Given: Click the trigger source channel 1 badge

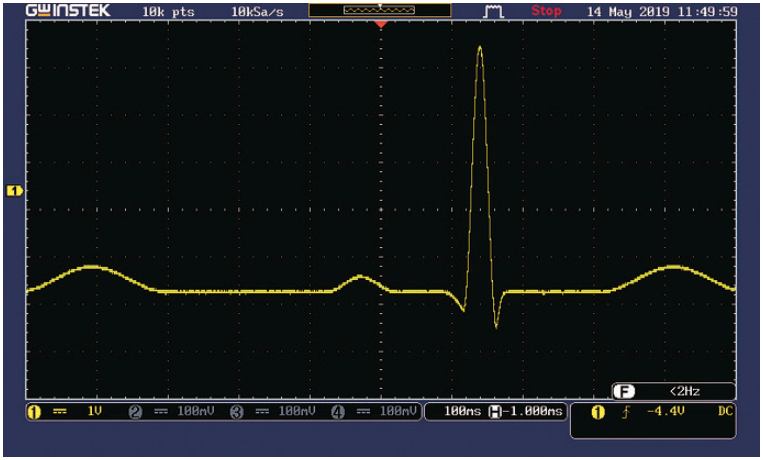Looking at the screenshot, I should 598,412.
